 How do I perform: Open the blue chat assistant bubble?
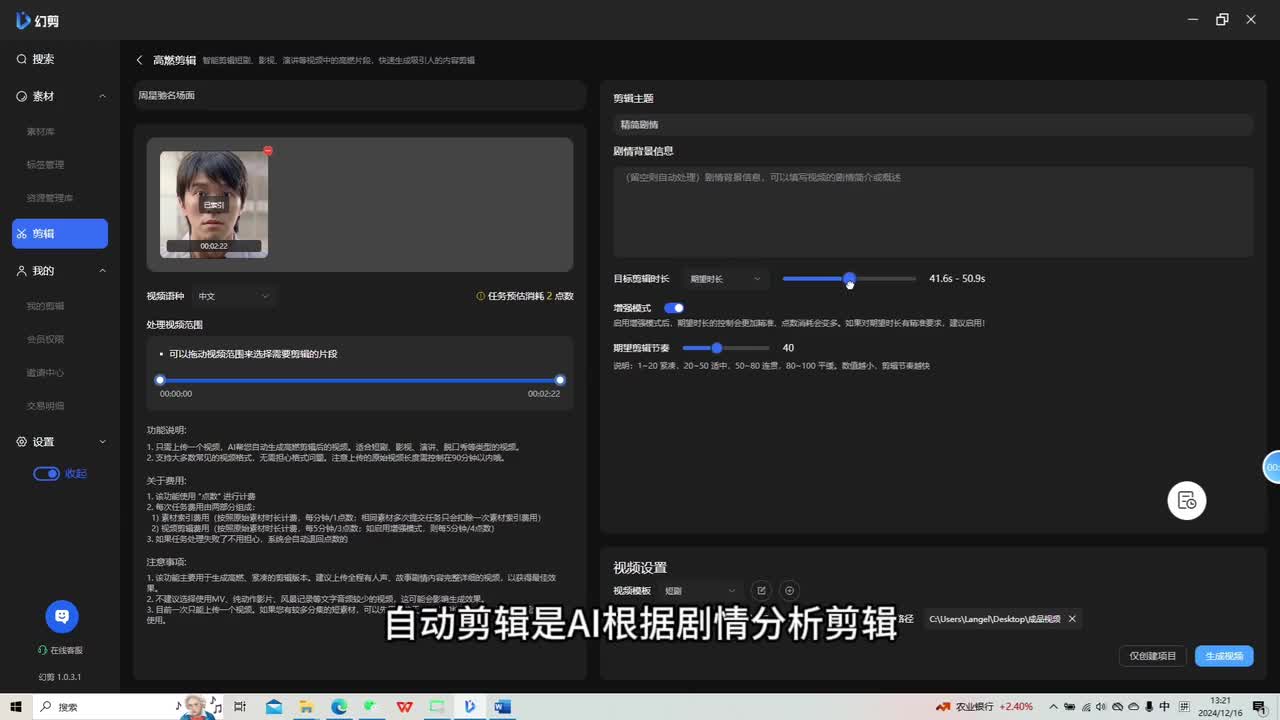pos(62,617)
